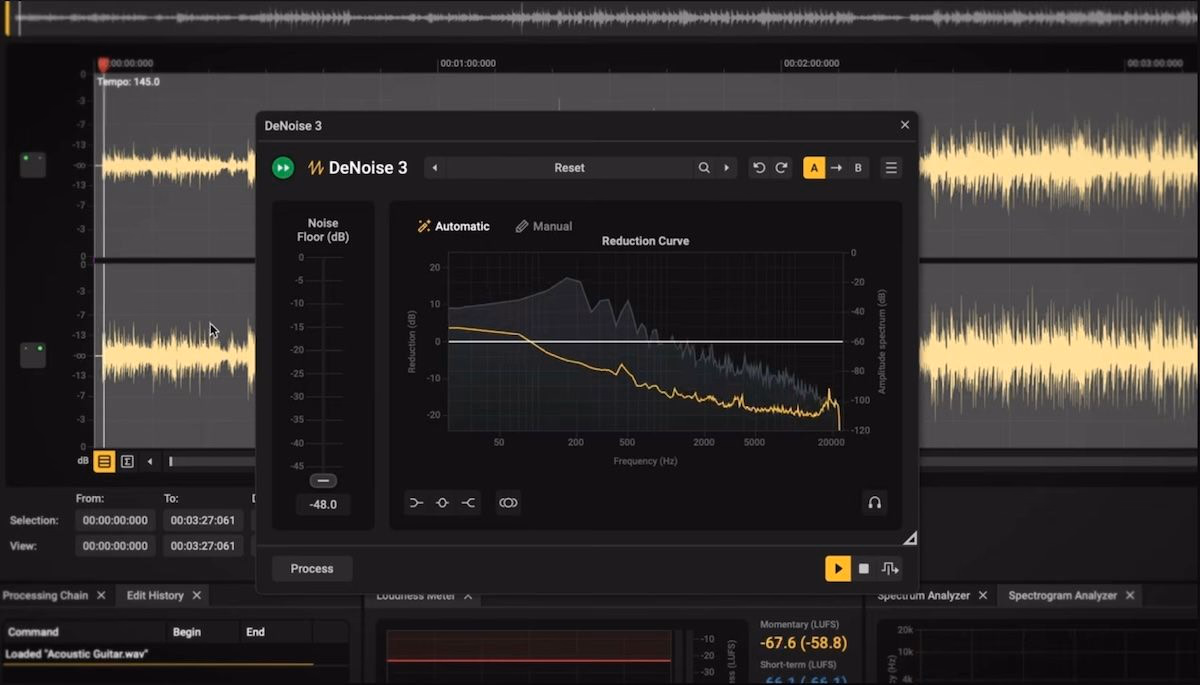1200x685 pixels.
Task: Select the B comparison state
Action: point(858,168)
